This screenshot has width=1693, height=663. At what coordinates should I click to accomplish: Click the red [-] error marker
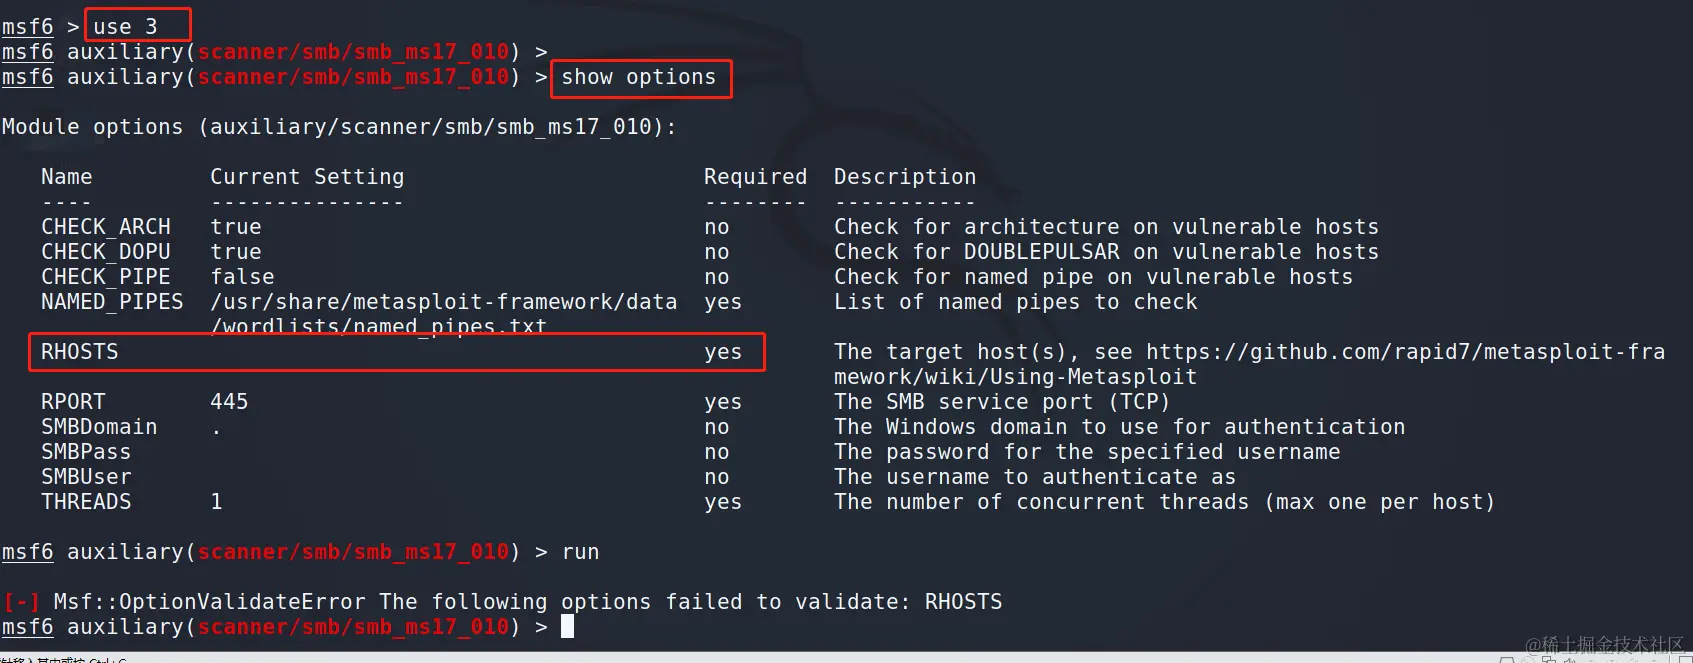tap(21, 602)
